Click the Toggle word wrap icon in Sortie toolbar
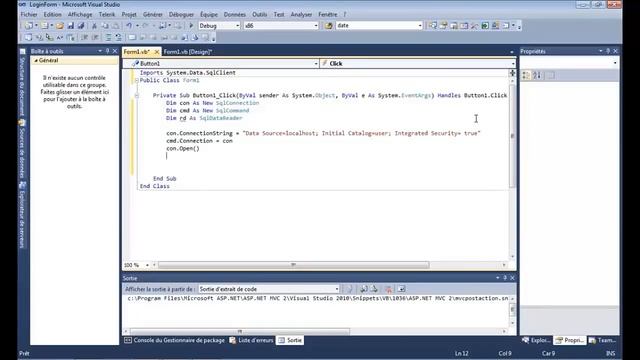The height and width of the screenshot is (360, 640). 401,289
